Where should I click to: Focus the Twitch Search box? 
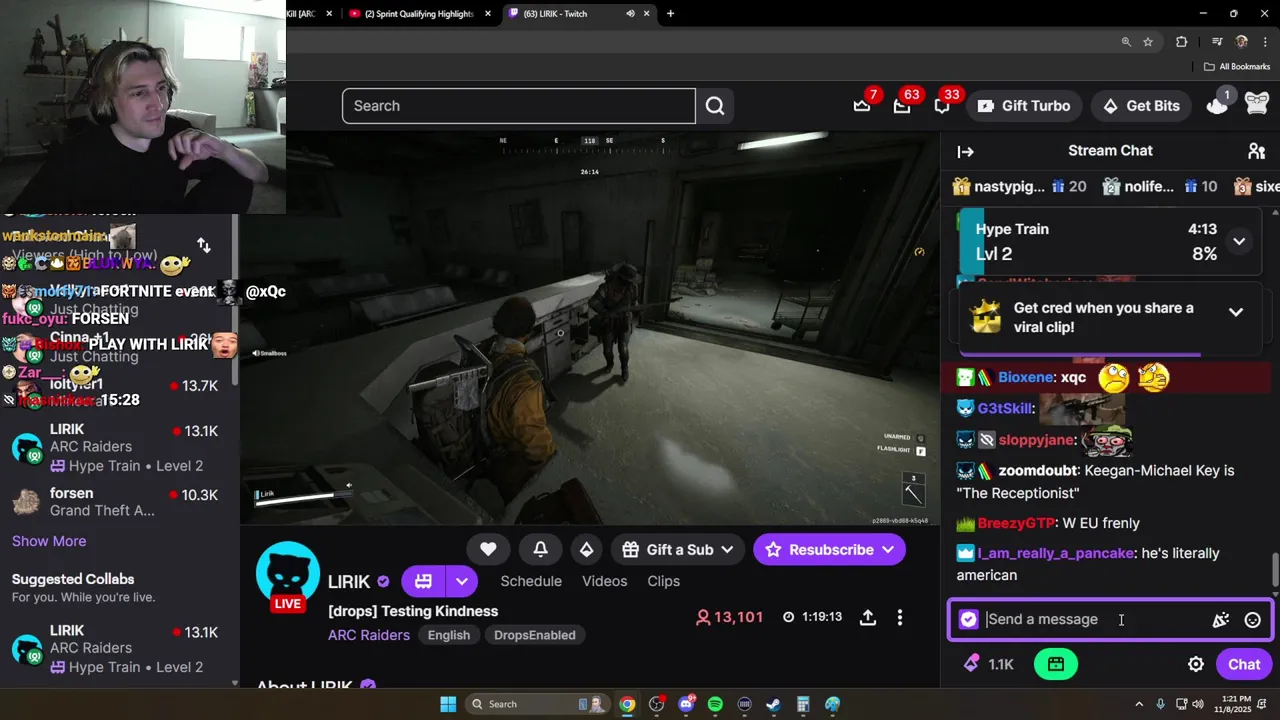[x=518, y=106]
